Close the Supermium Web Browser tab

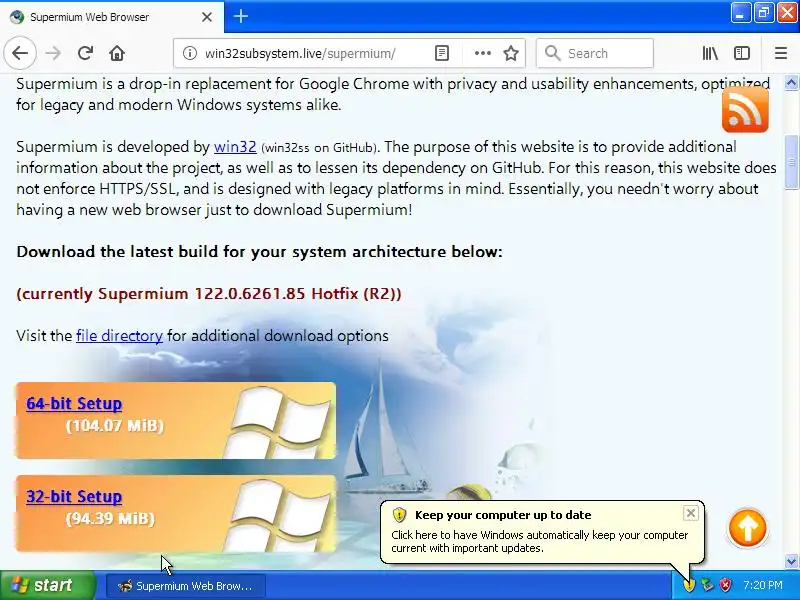(207, 17)
